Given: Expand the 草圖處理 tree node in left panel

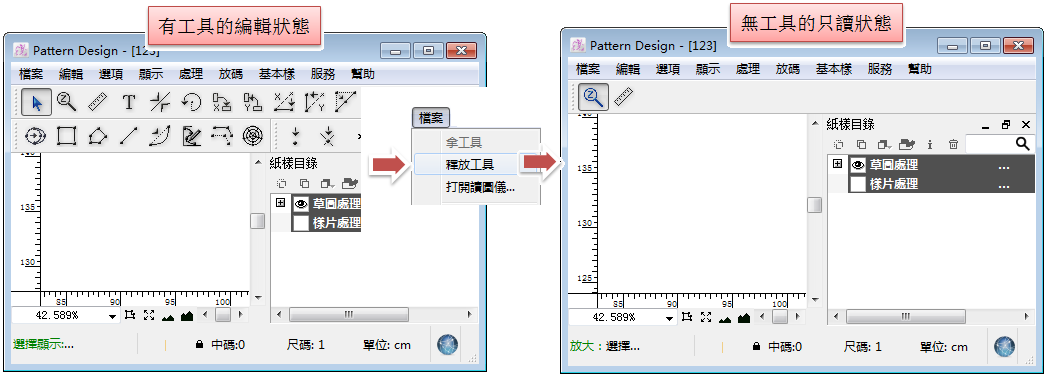Looking at the screenshot, I should coord(281,203).
